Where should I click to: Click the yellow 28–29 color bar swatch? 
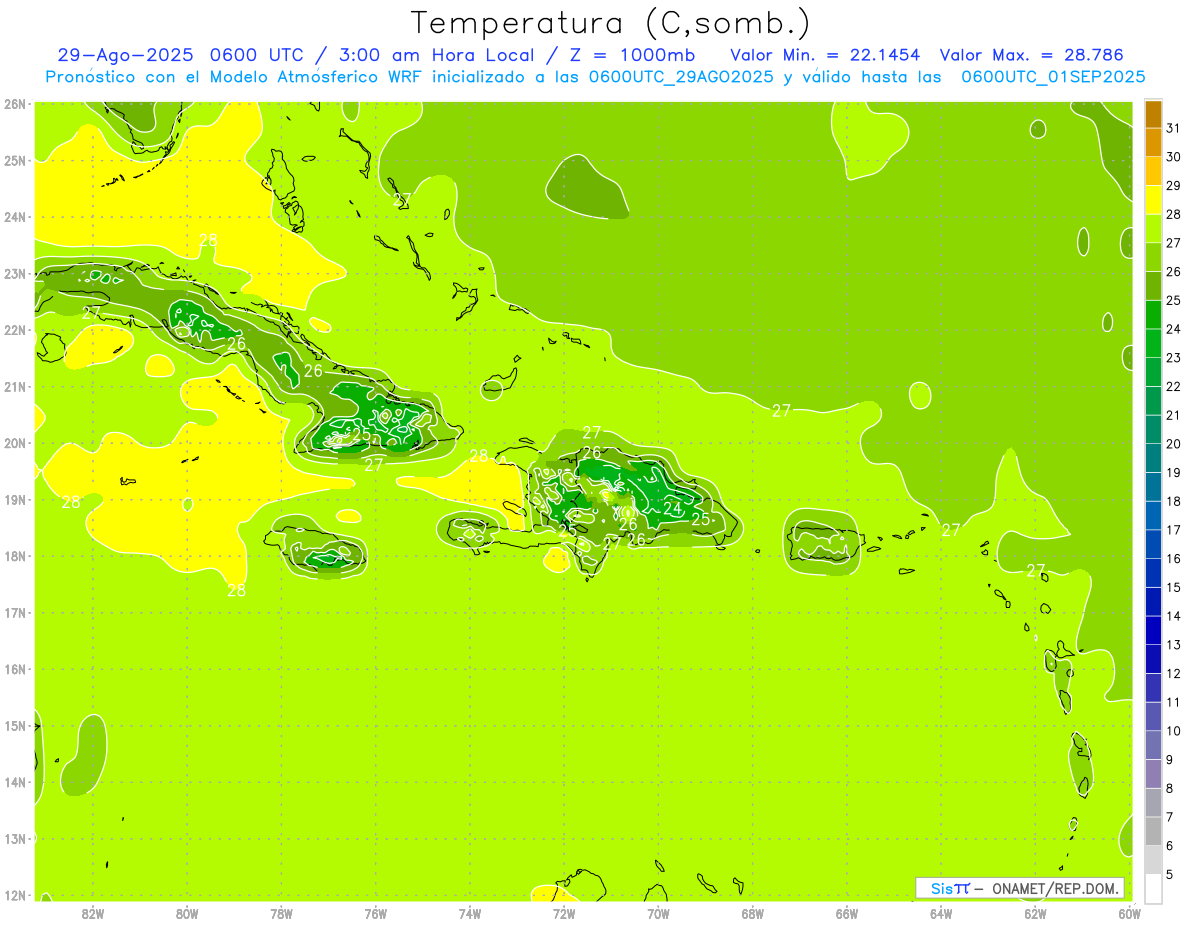coord(1153,199)
